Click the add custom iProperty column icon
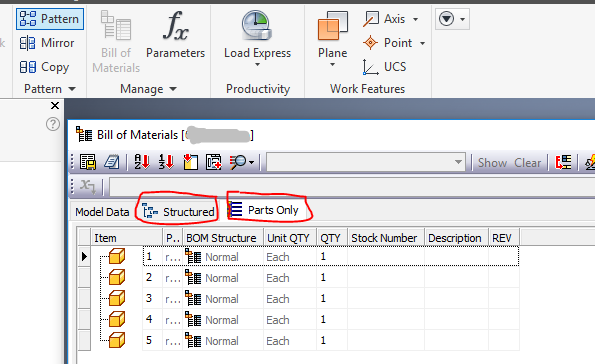 (x=190, y=162)
